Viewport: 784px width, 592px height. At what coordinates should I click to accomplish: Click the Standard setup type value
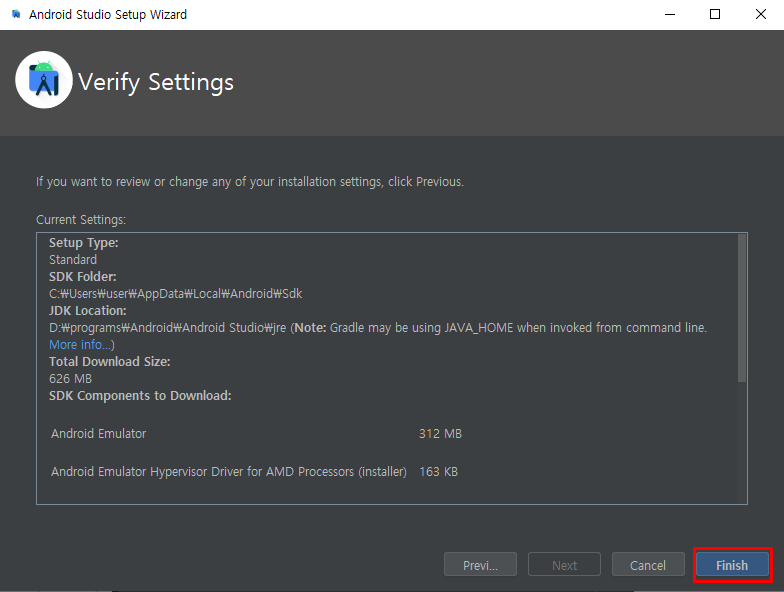(73, 260)
